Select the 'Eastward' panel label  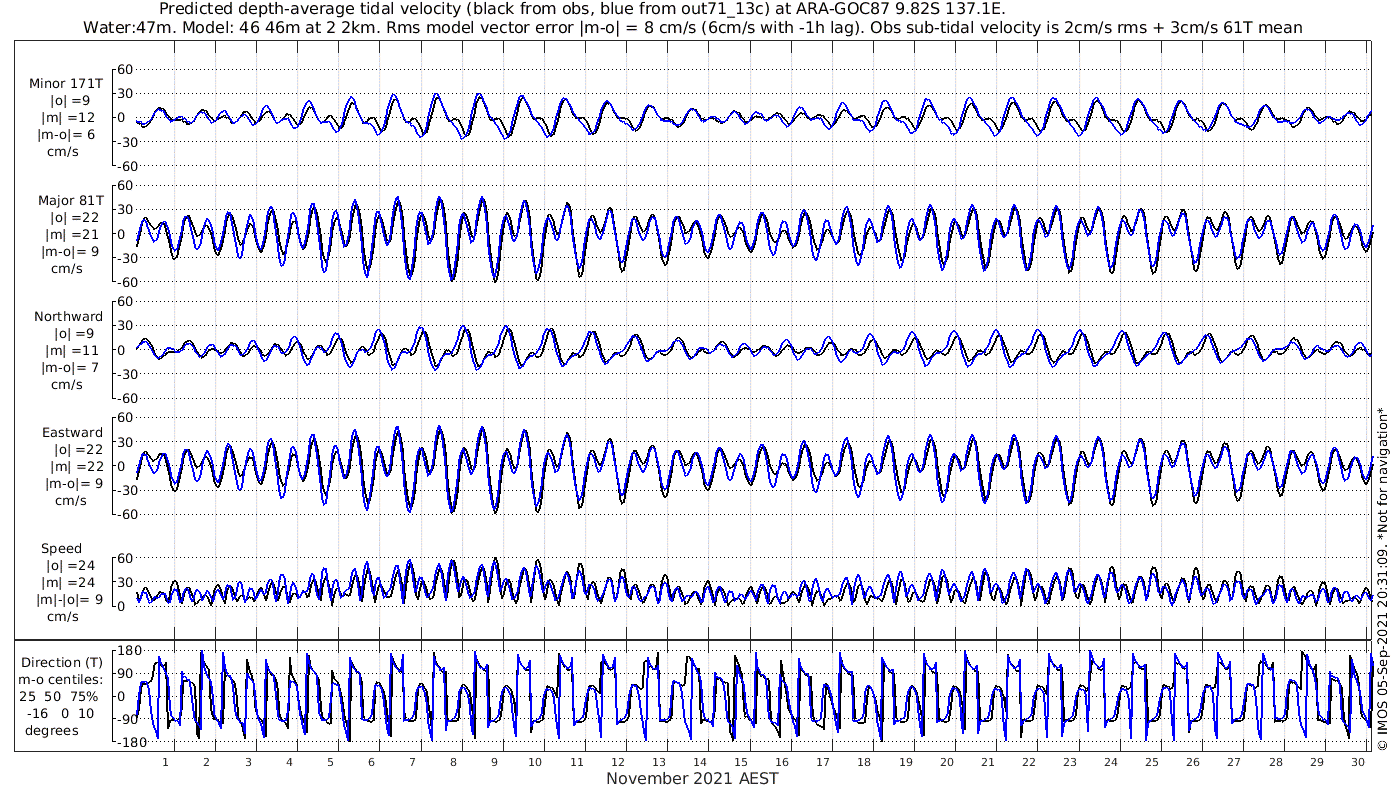pyautogui.click(x=72, y=432)
